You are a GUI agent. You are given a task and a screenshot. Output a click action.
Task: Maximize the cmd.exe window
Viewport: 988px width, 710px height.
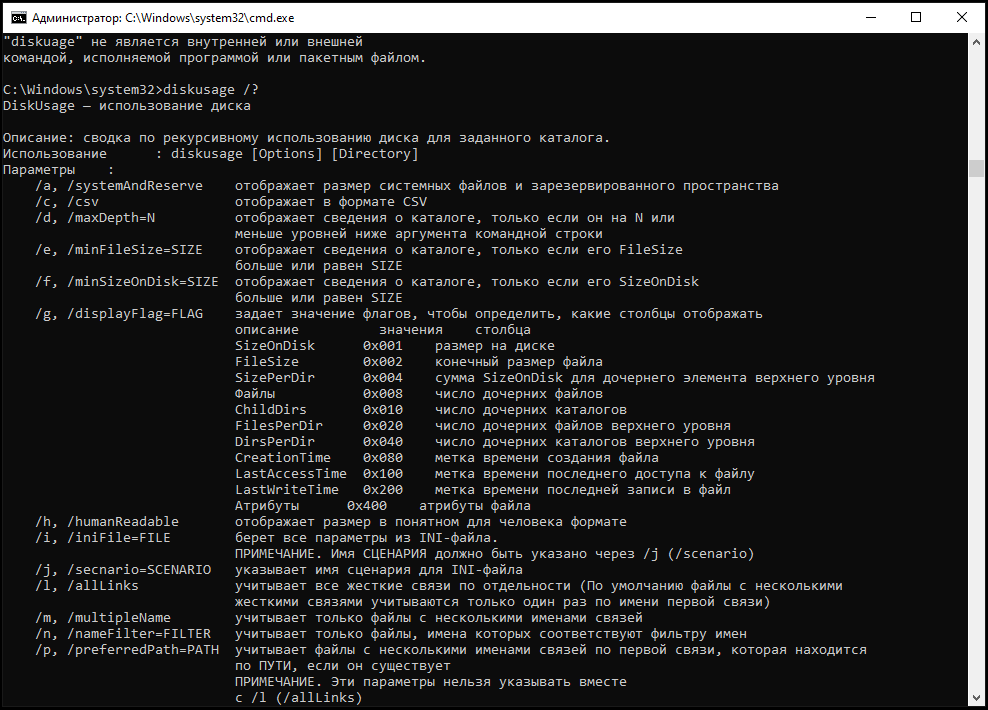916,17
